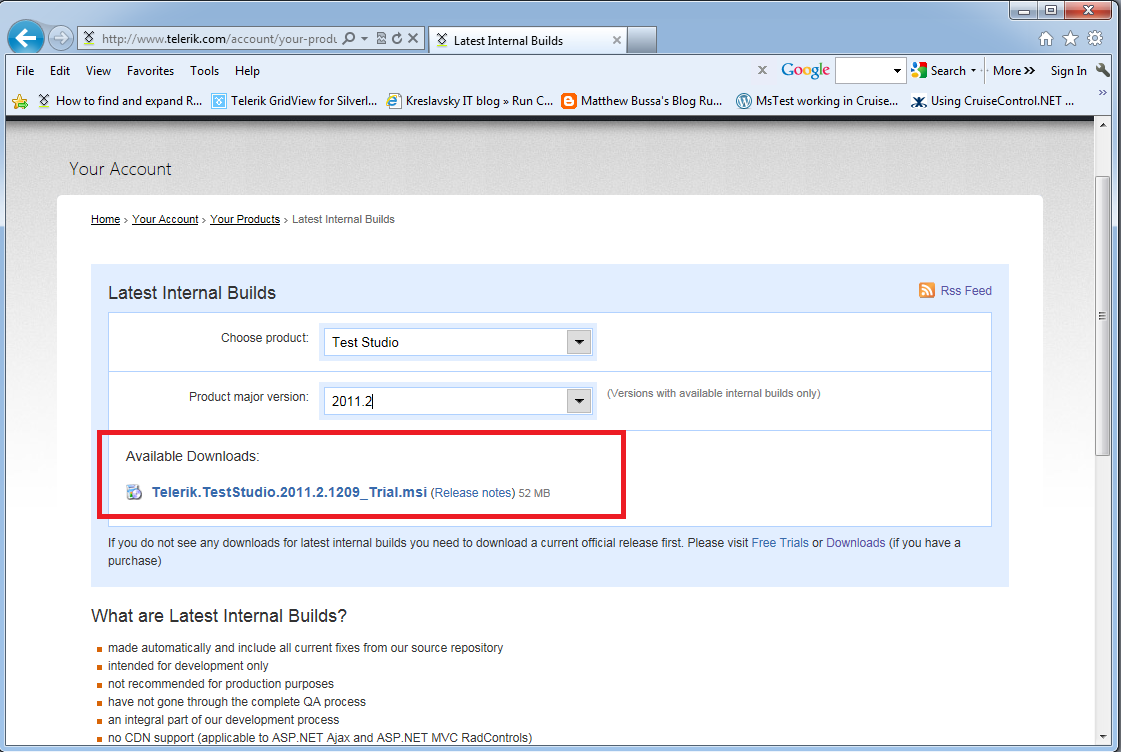Click the Google toolbar Search button
1121x752 pixels.
[939, 71]
